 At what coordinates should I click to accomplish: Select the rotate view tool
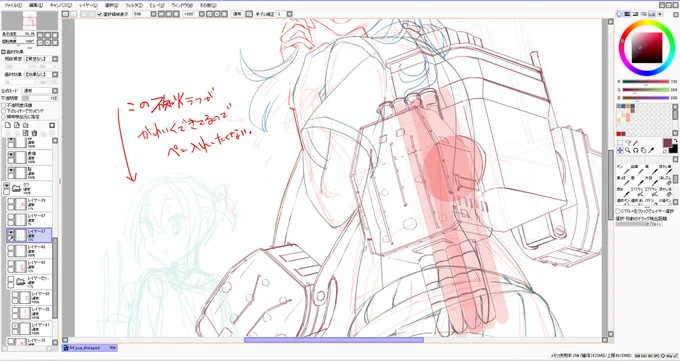[636, 150]
